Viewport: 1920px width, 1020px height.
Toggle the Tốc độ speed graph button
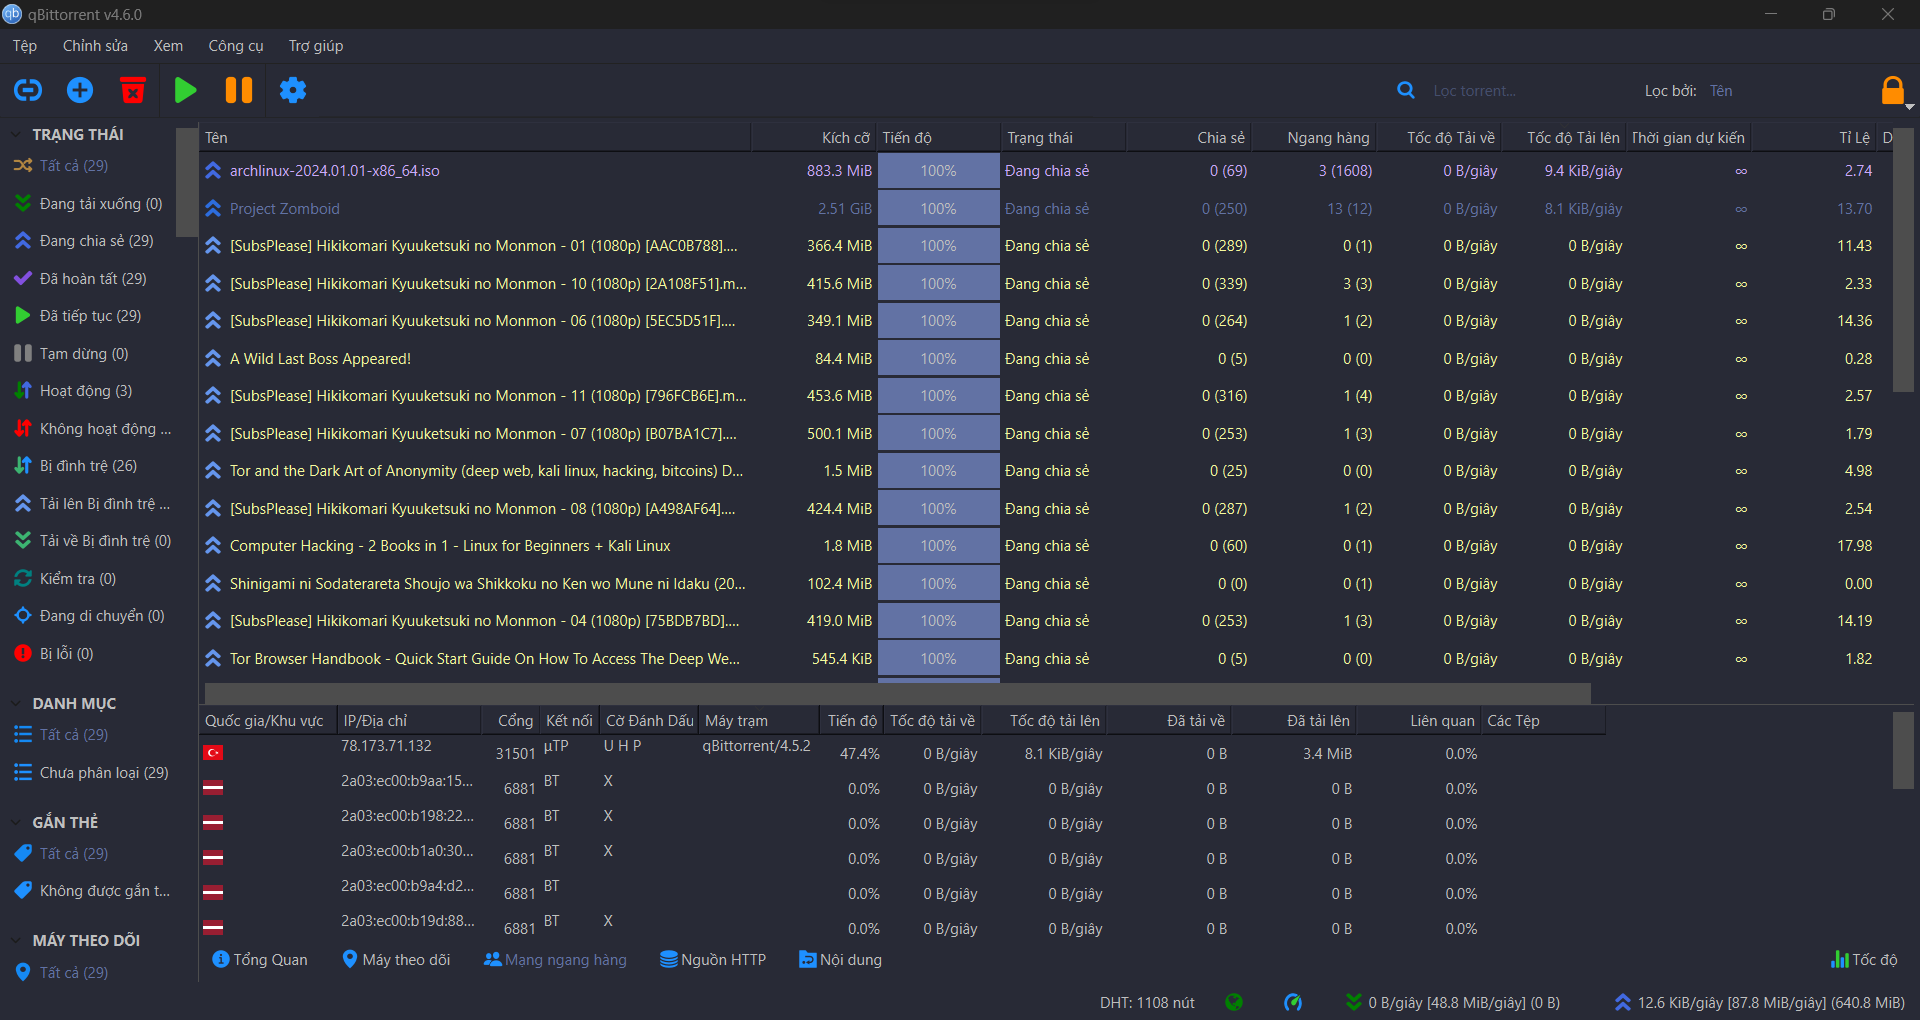pos(1864,960)
